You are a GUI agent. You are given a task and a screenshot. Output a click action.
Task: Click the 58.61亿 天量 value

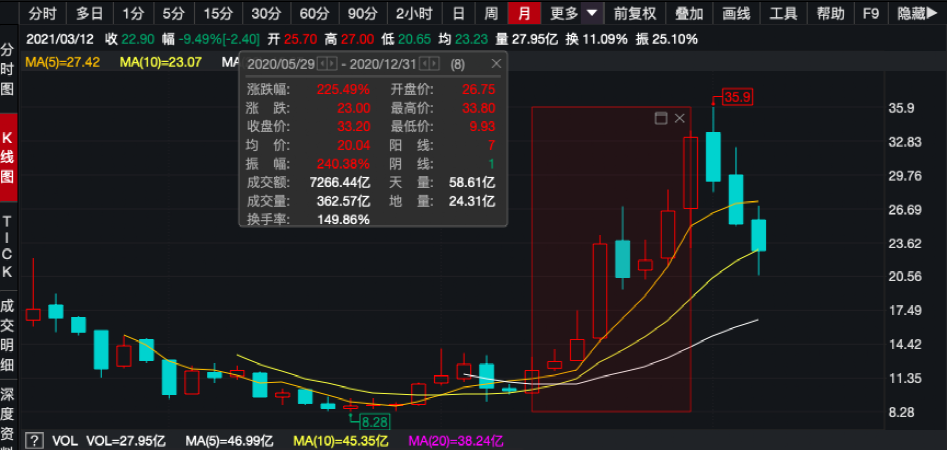pos(472,182)
